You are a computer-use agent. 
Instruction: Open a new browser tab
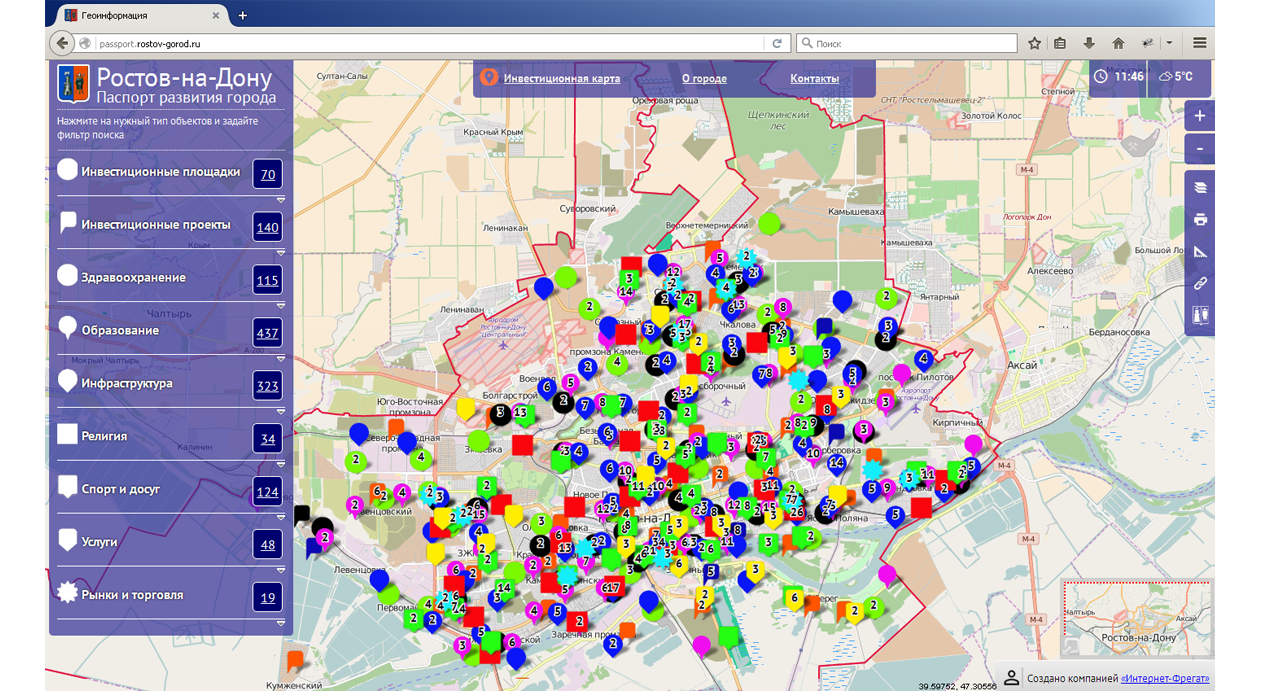pyautogui.click(x=243, y=15)
